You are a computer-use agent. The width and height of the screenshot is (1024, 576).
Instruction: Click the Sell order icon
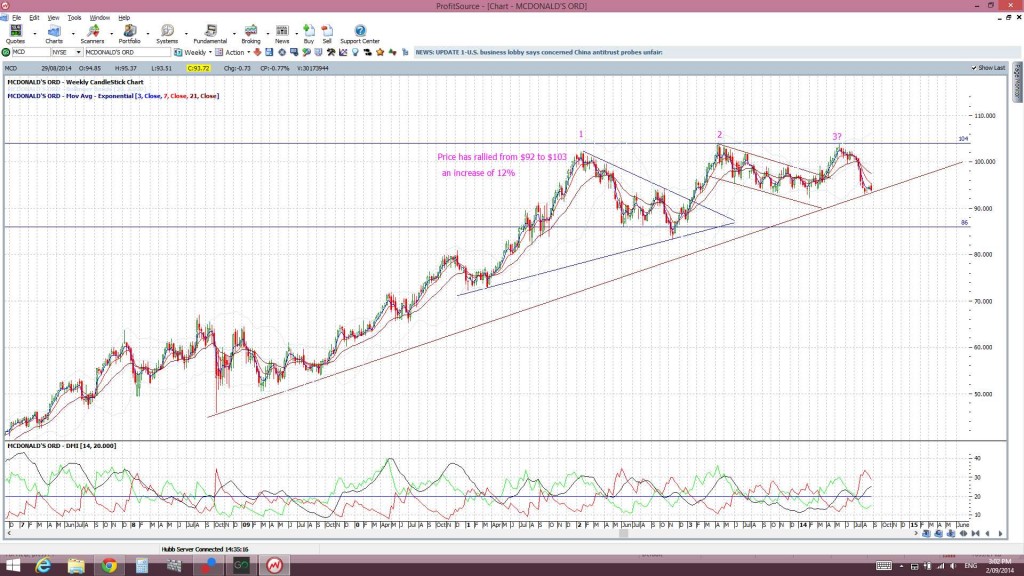tap(327, 34)
